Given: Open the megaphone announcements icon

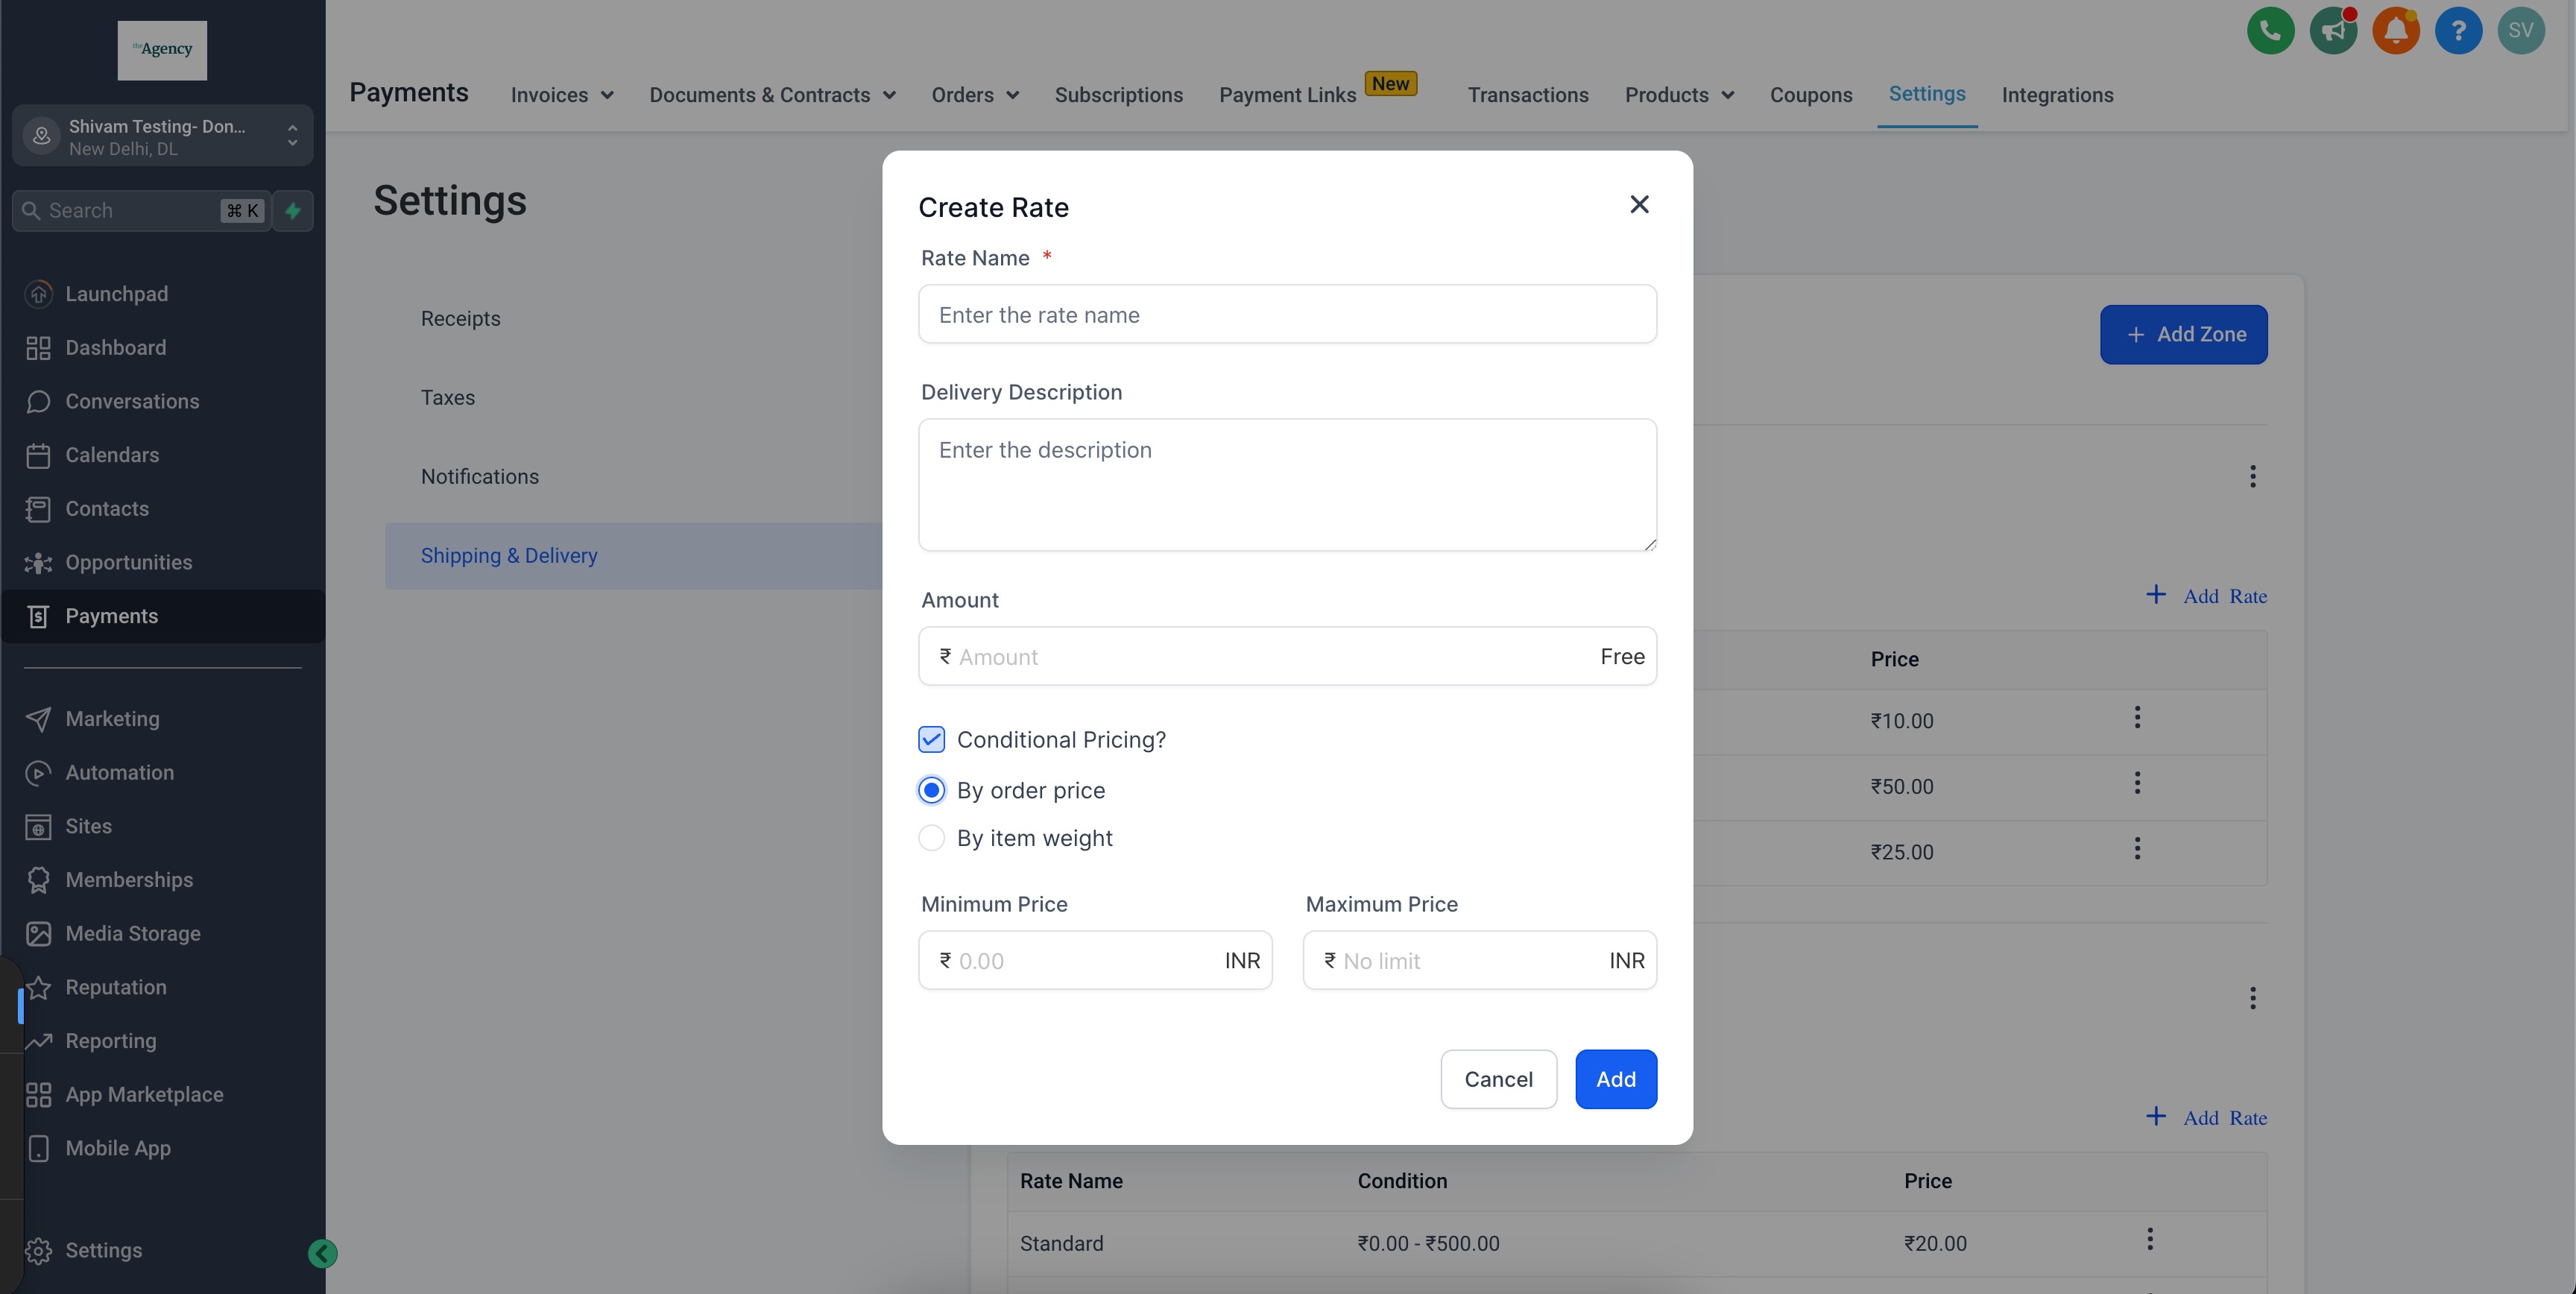Looking at the screenshot, I should [x=2333, y=31].
